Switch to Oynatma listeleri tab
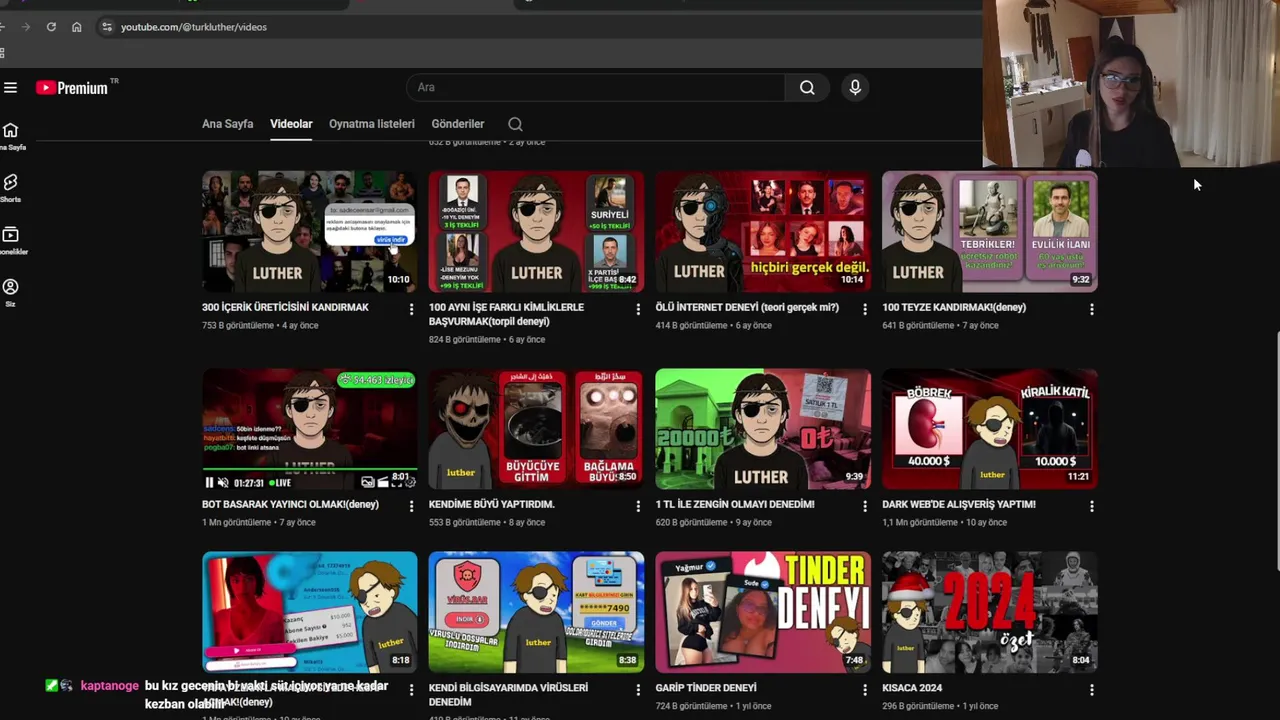 [372, 124]
